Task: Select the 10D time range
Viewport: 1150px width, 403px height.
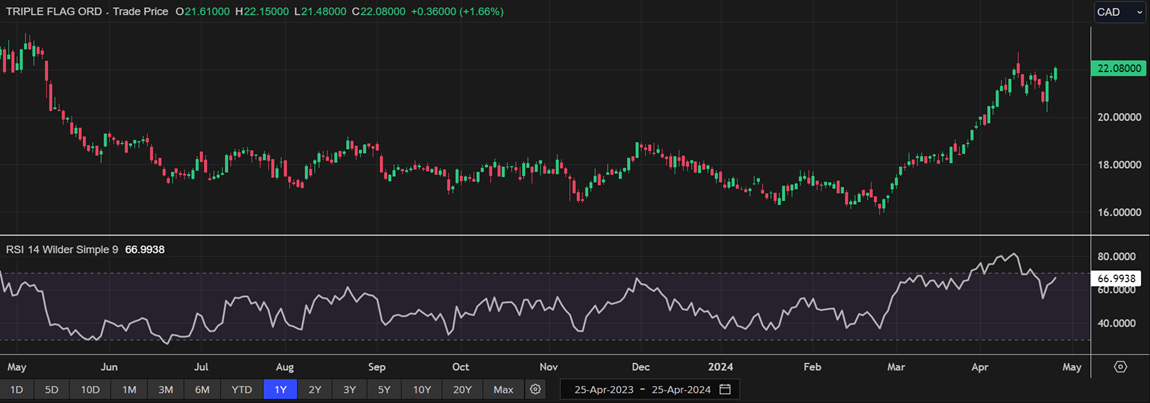Action: (x=90, y=389)
